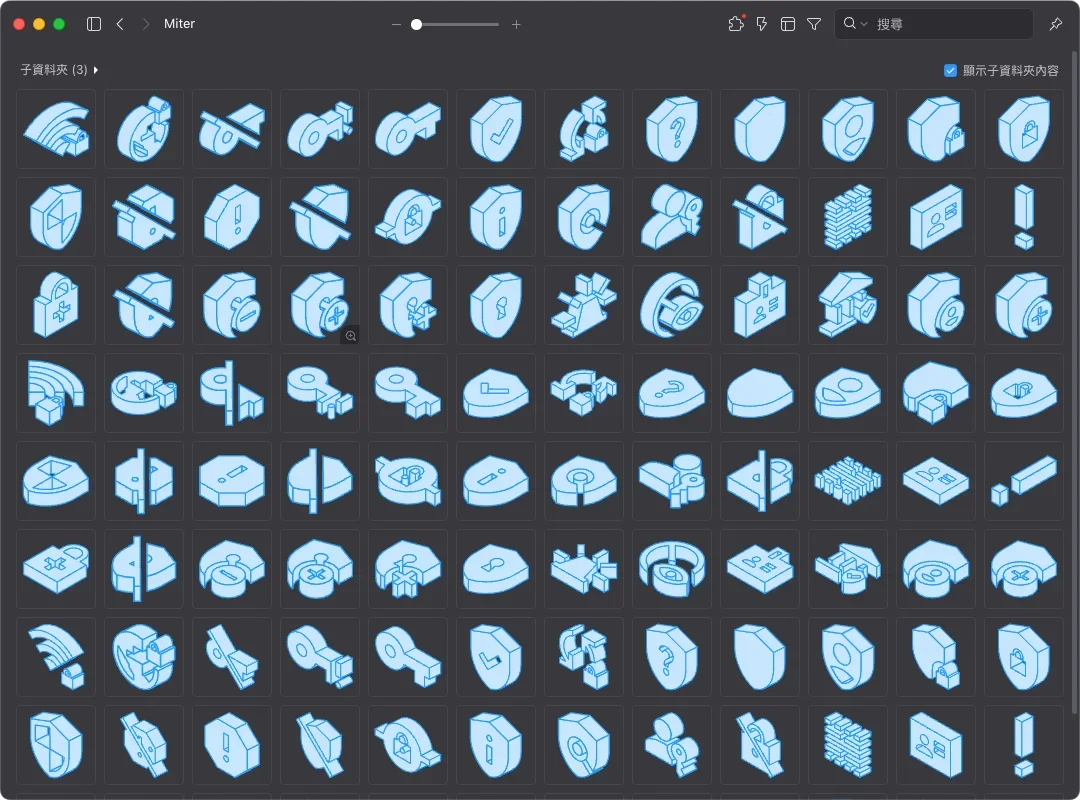The width and height of the screenshot is (1080, 800).
Task: Open the layout view options
Action: coord(788,24)
